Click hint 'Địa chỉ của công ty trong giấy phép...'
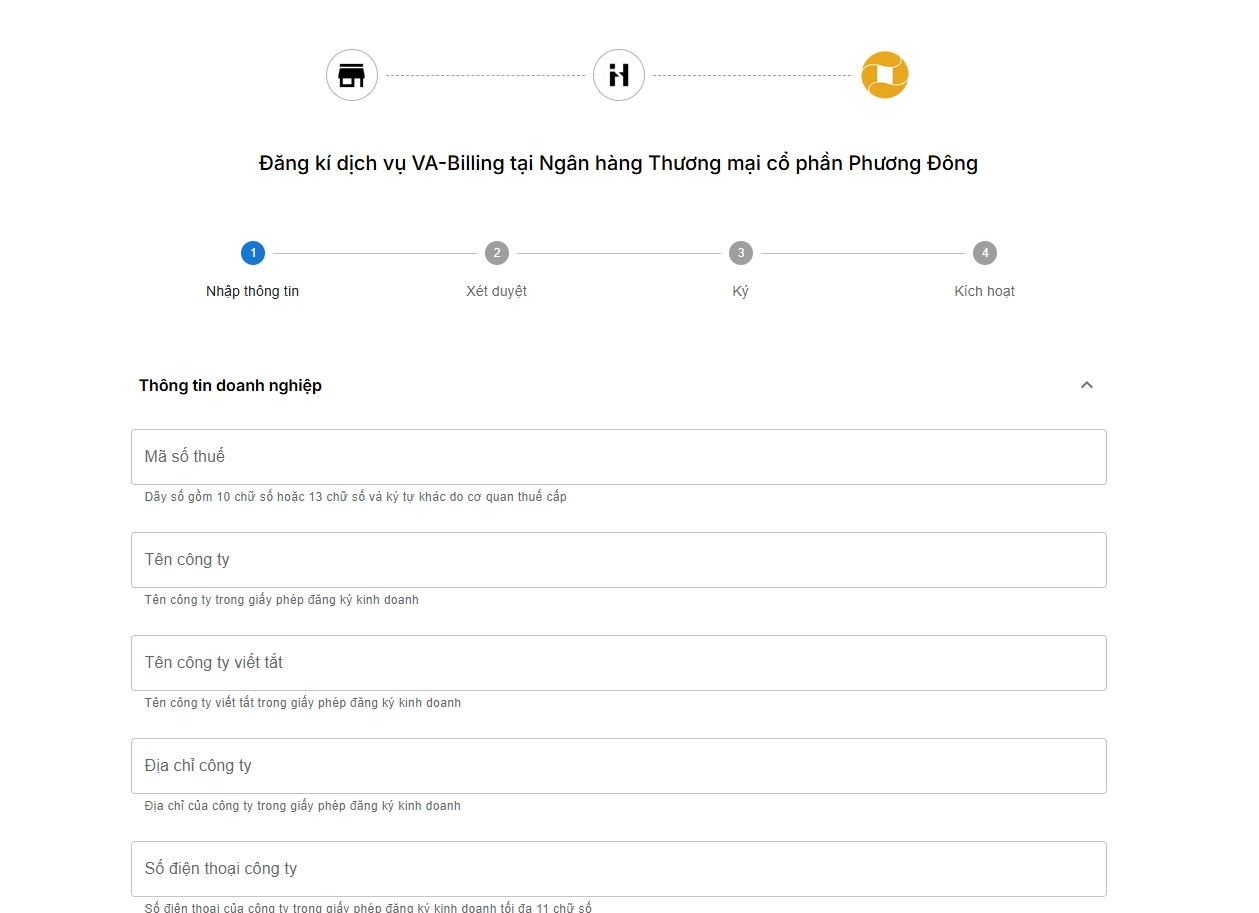1259x913 pixels. click(x=303, y=806)
